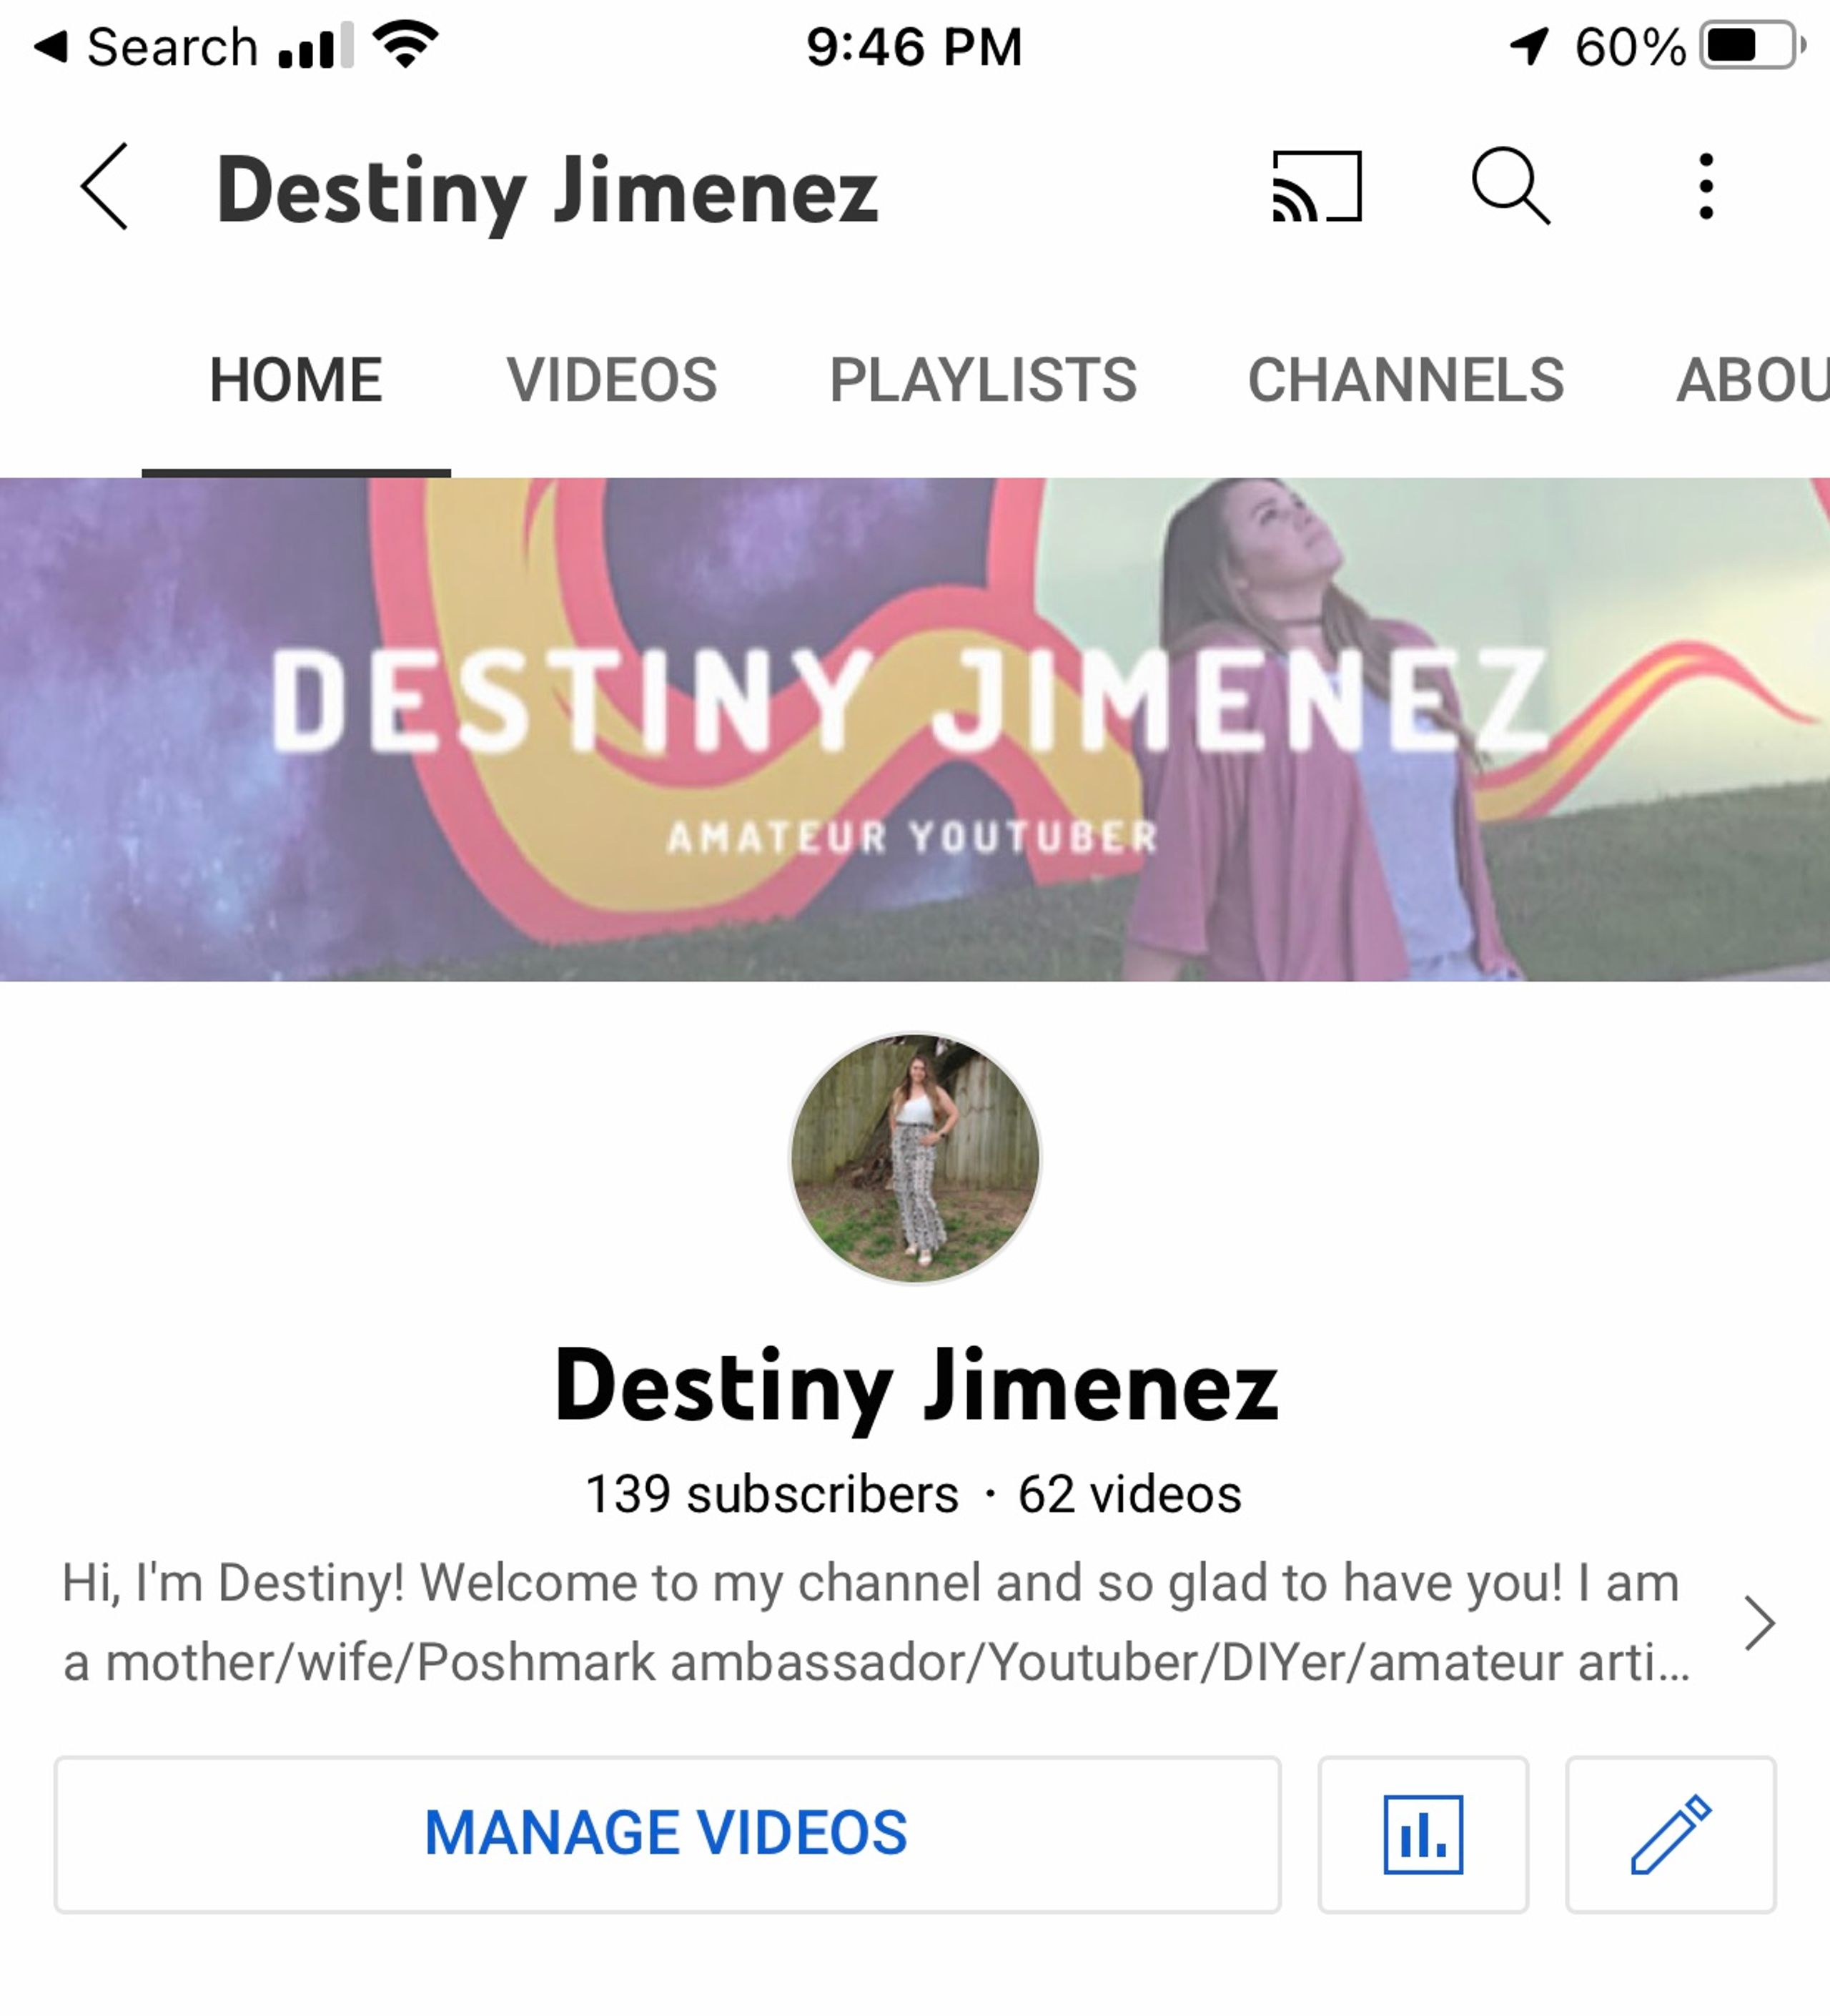Open channel analytics bar chart icon
1830x2016 pixels.
[x=1422, y=1835]
